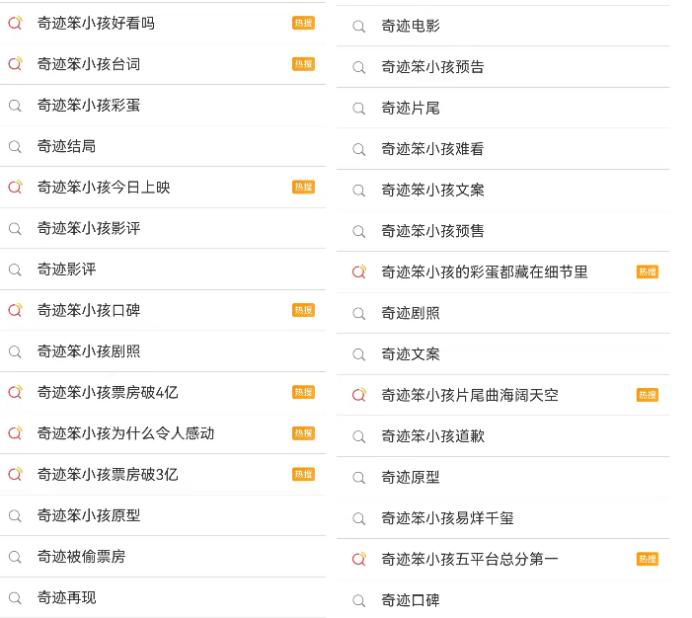
Task: Open the suggestion 奇迹笨小孩为什么令人感动
Action: [162, 433]
